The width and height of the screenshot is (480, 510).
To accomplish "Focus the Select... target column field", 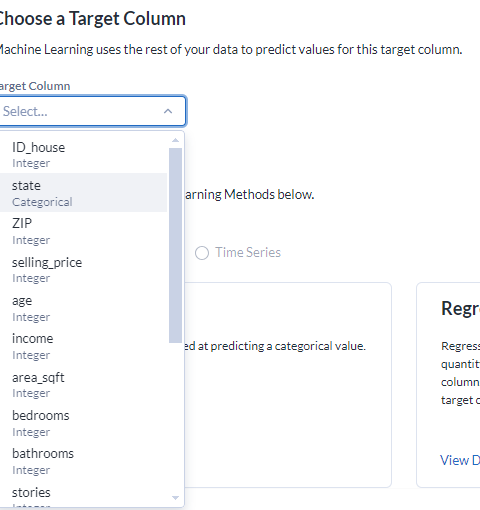I will click(93, 111).
